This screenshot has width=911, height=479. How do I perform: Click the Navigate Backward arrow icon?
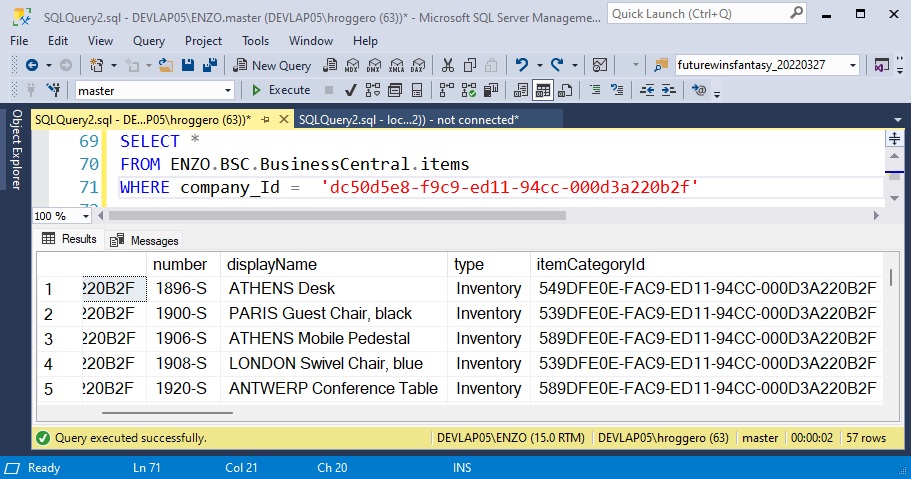click(x=32, y=65)
